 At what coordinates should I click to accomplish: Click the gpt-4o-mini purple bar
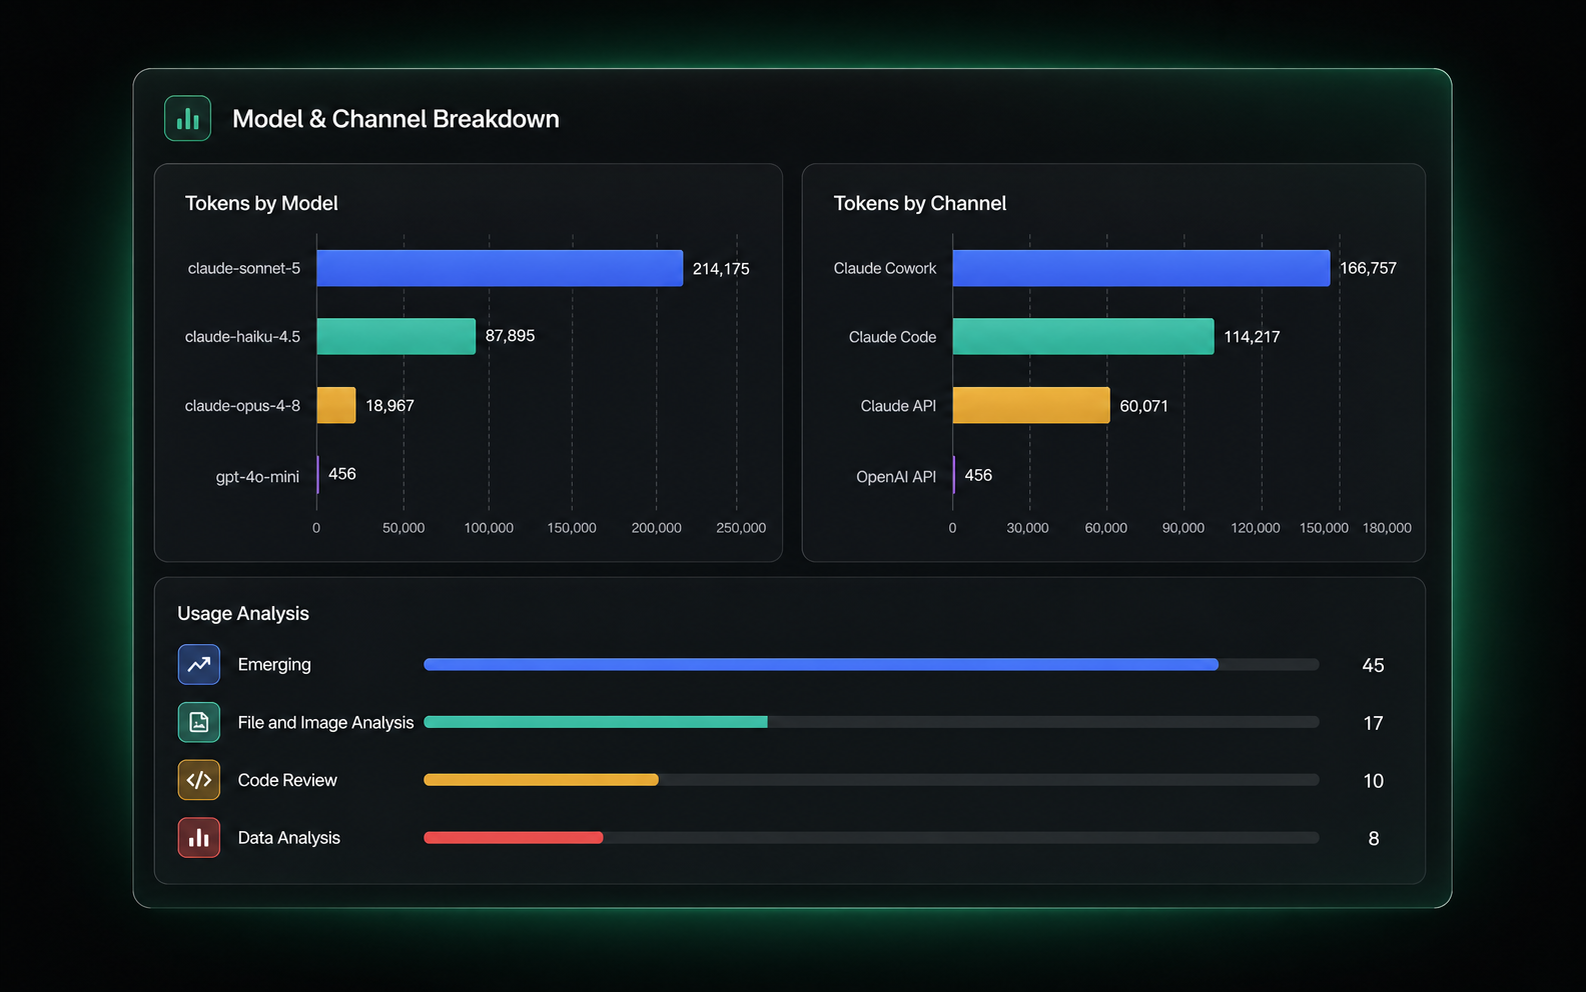[x=318, y=474]
